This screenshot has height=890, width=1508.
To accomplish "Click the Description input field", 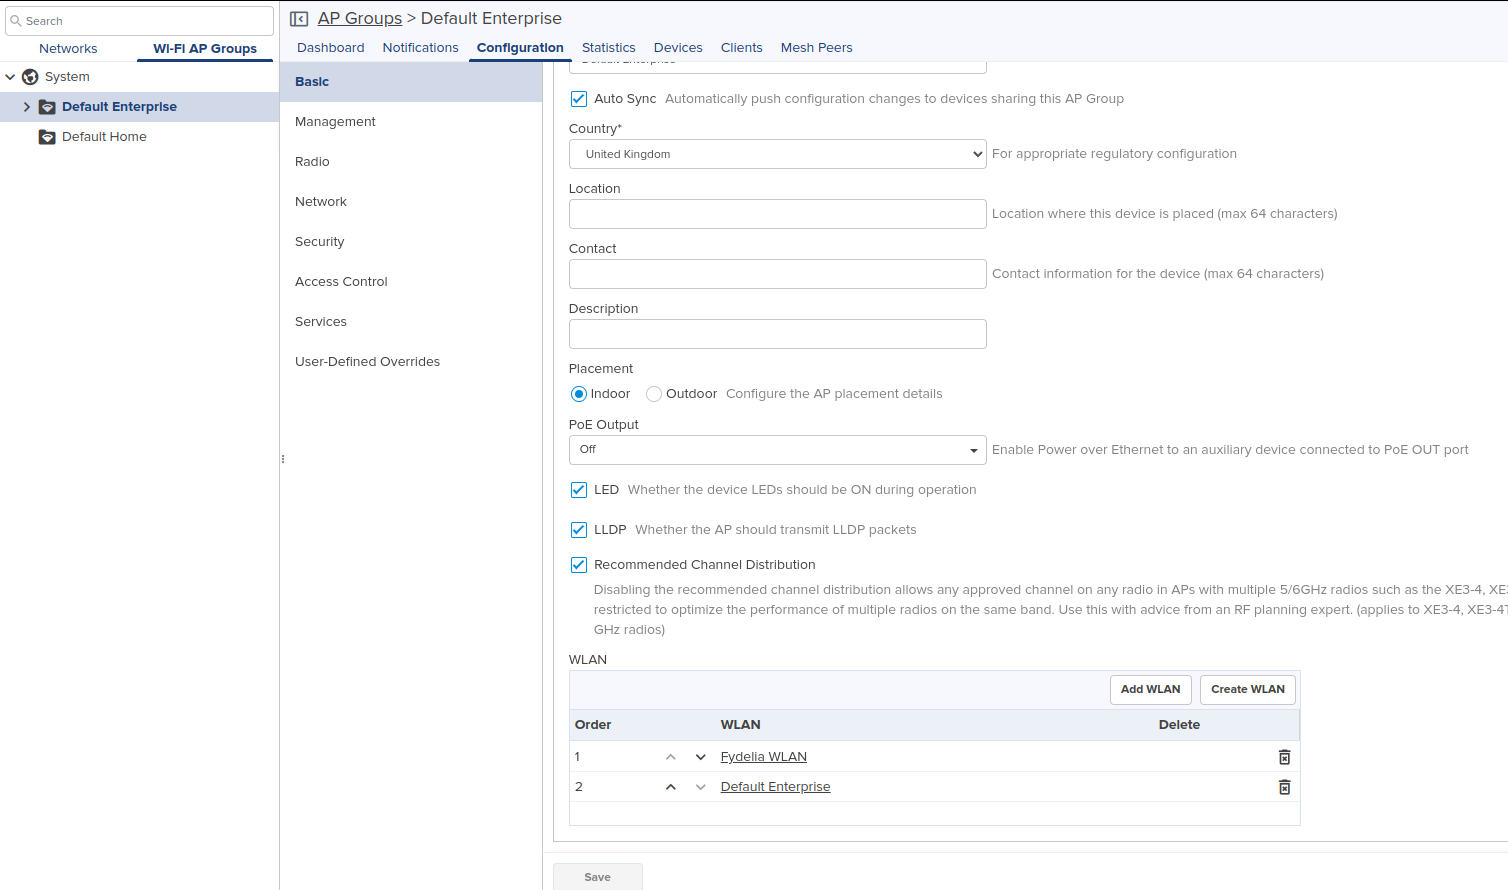I will [x=777, y=334].
